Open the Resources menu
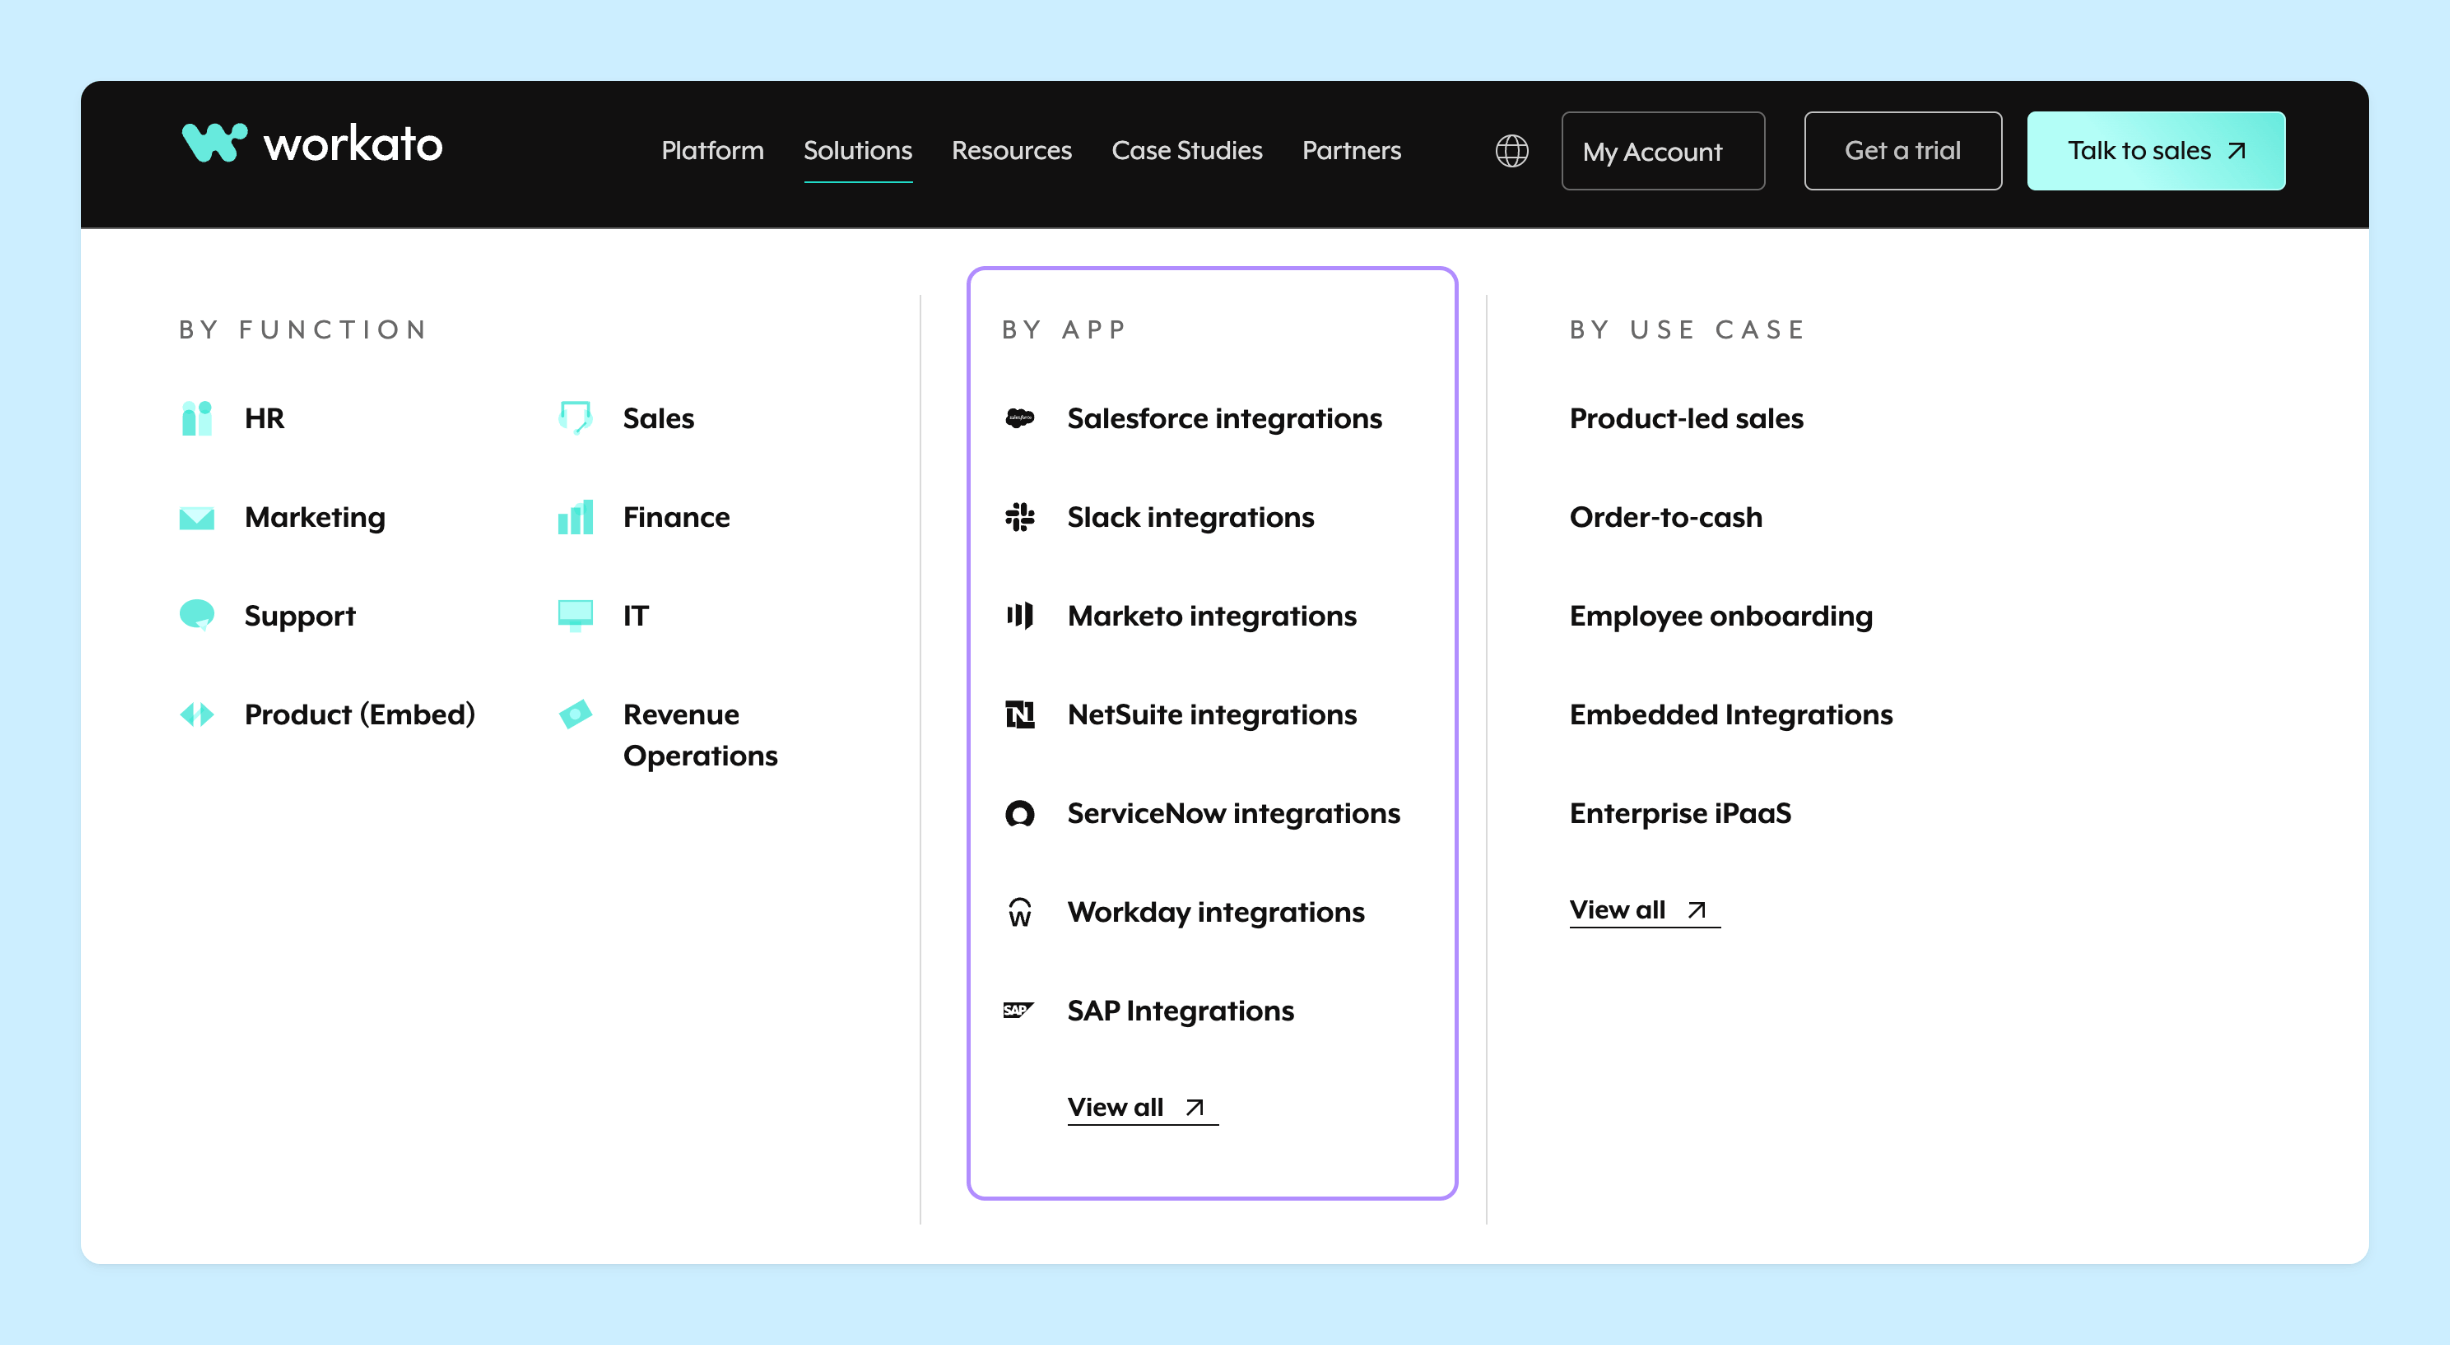The width and height of the screenshot is (2450, 1345). coord(1011,151)
